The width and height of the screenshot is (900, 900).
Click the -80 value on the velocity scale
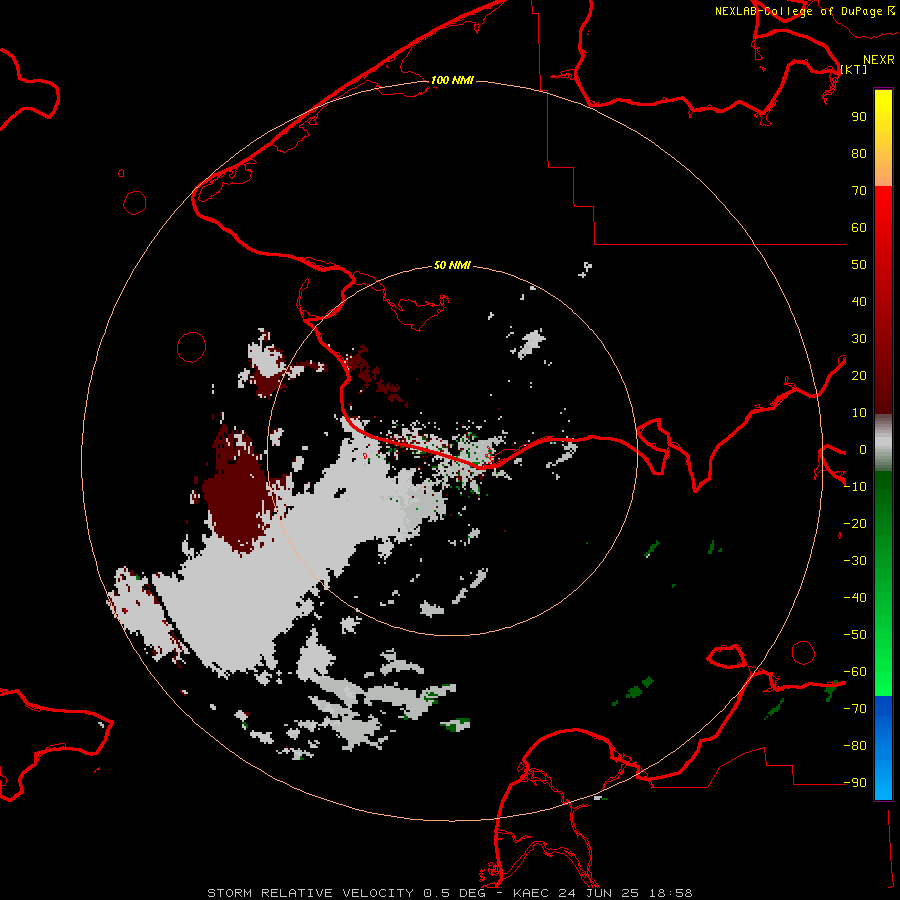(855, 746)
